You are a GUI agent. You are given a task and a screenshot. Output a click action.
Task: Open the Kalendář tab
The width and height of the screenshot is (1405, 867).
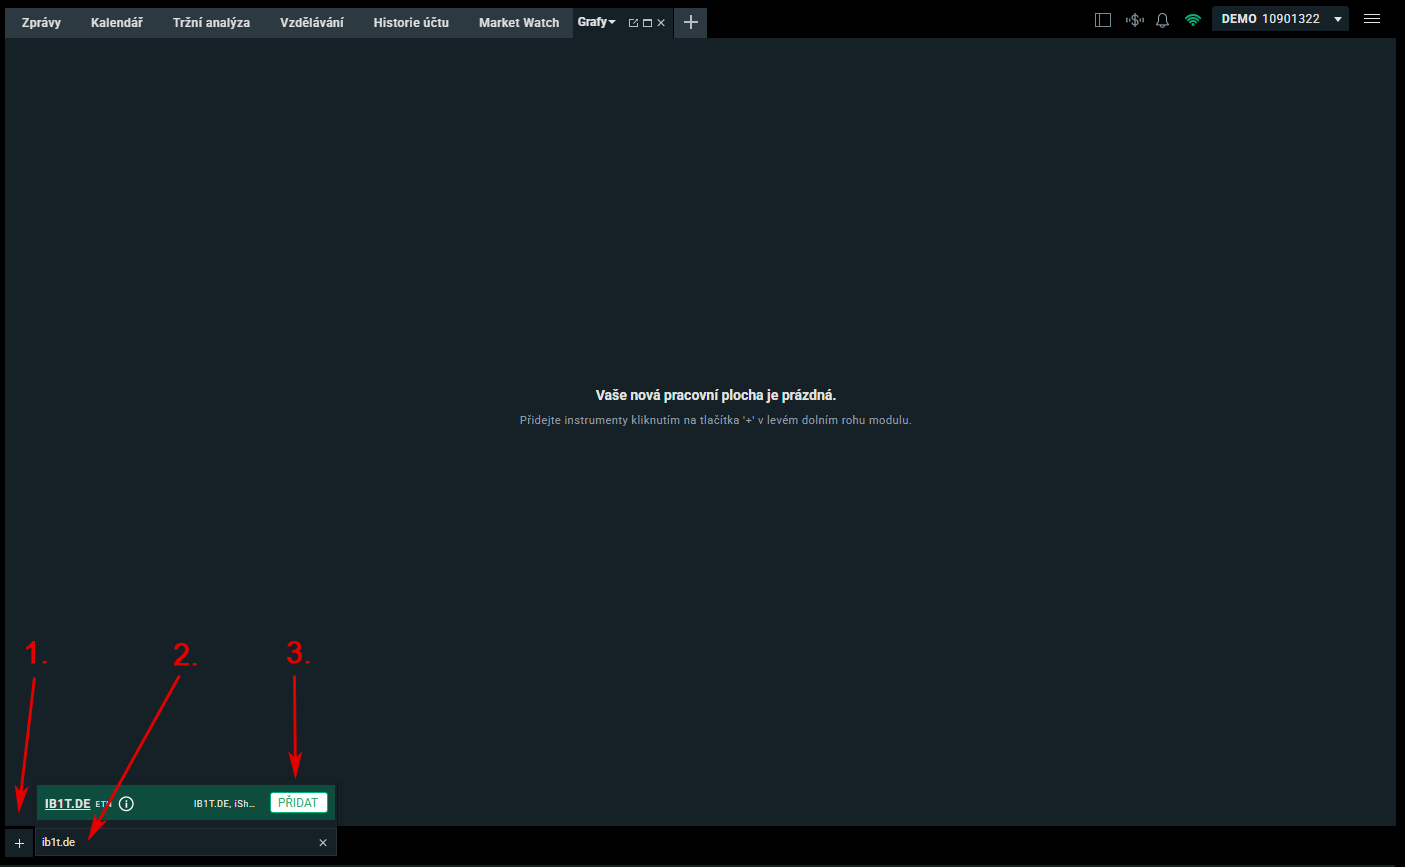[117, 22]
